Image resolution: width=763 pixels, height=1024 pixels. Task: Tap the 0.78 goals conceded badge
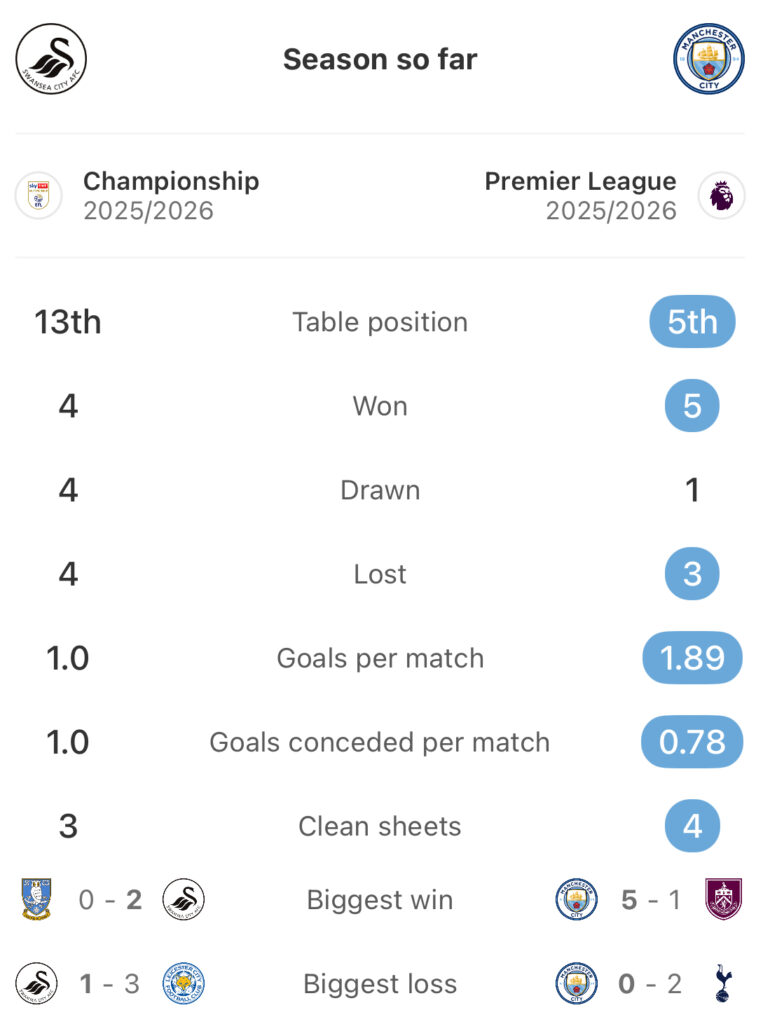pyautogui.click(x=692, y=742)
